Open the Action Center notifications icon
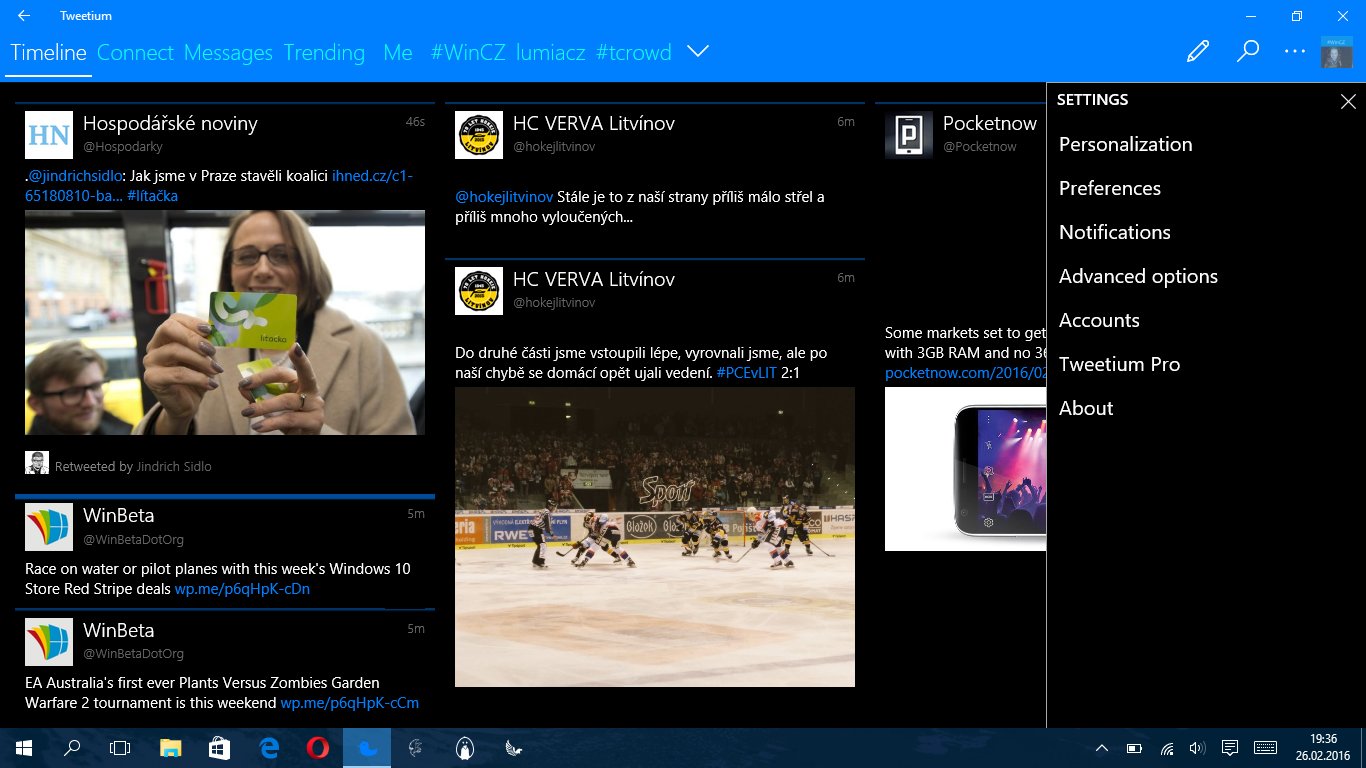The height and width of the screenshot is (768, 1366). tap(1230, 748)
